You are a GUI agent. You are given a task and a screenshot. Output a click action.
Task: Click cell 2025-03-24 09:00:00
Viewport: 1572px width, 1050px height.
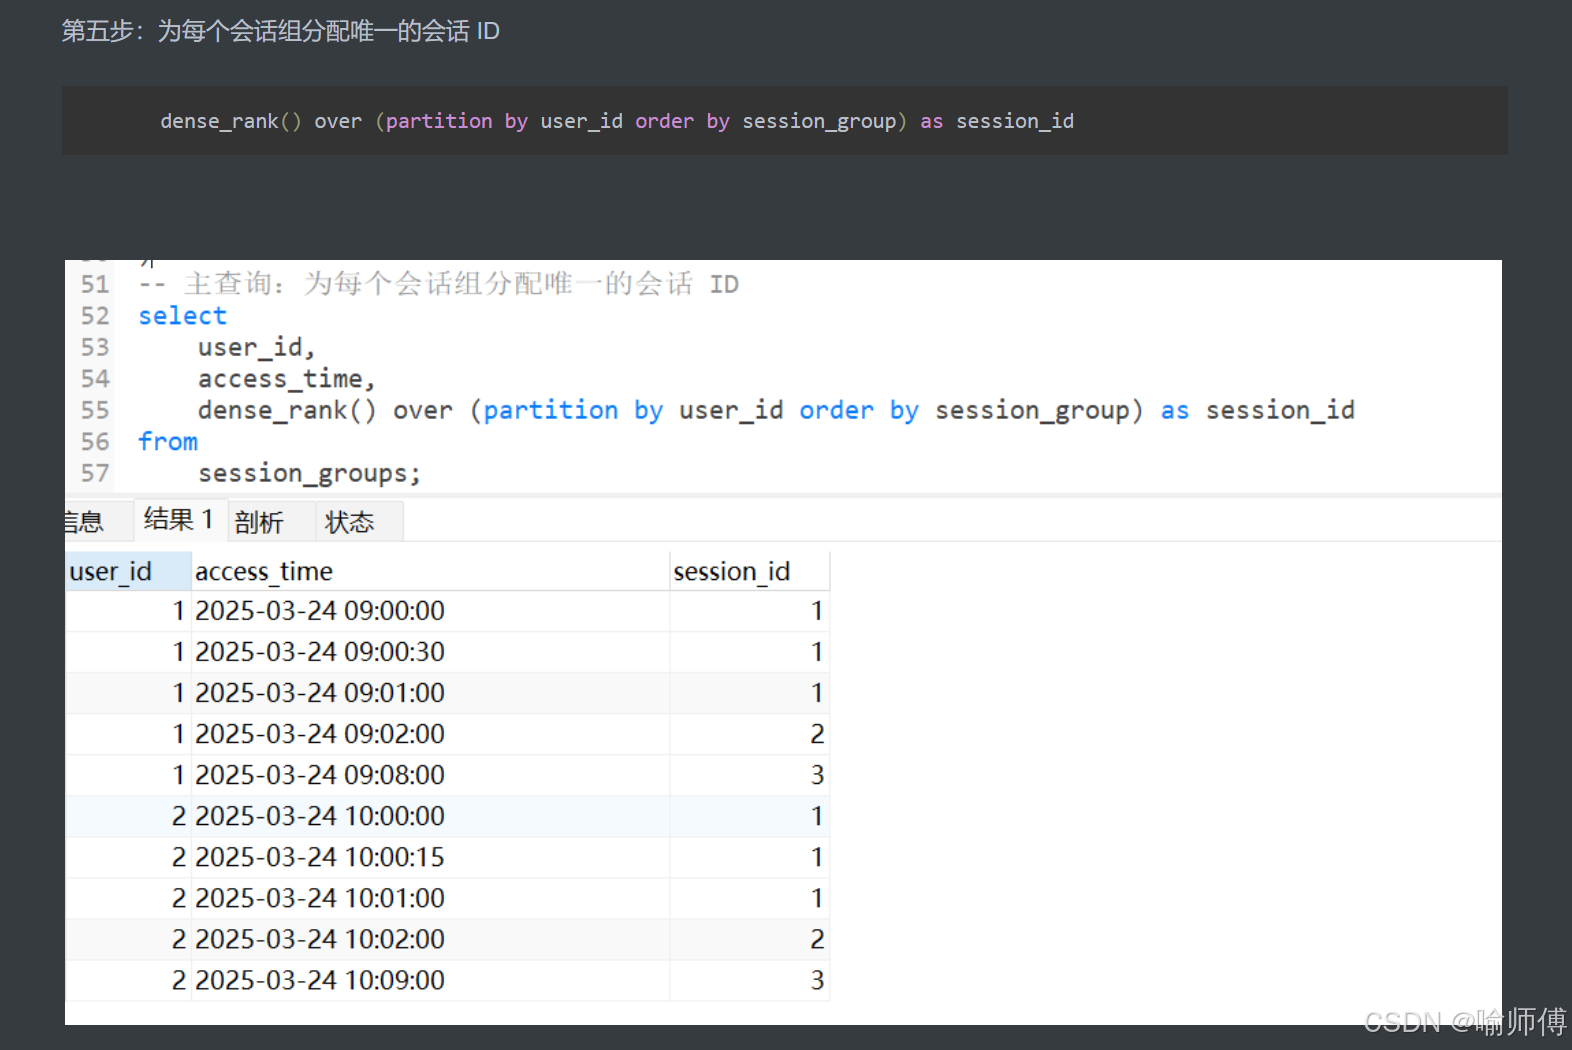[430, 611]
